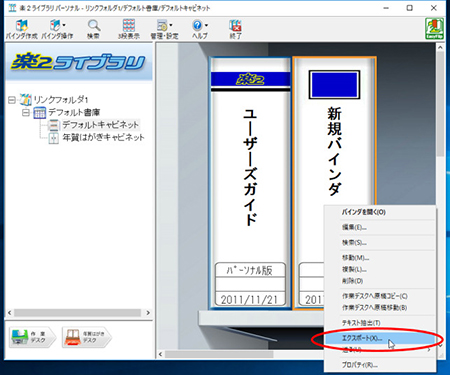Choose 作業デスクへ原稿移動(B) in the context menu
Image resolution: width=450 pixels, height=375 pixels.
click(x=380, y=308)
